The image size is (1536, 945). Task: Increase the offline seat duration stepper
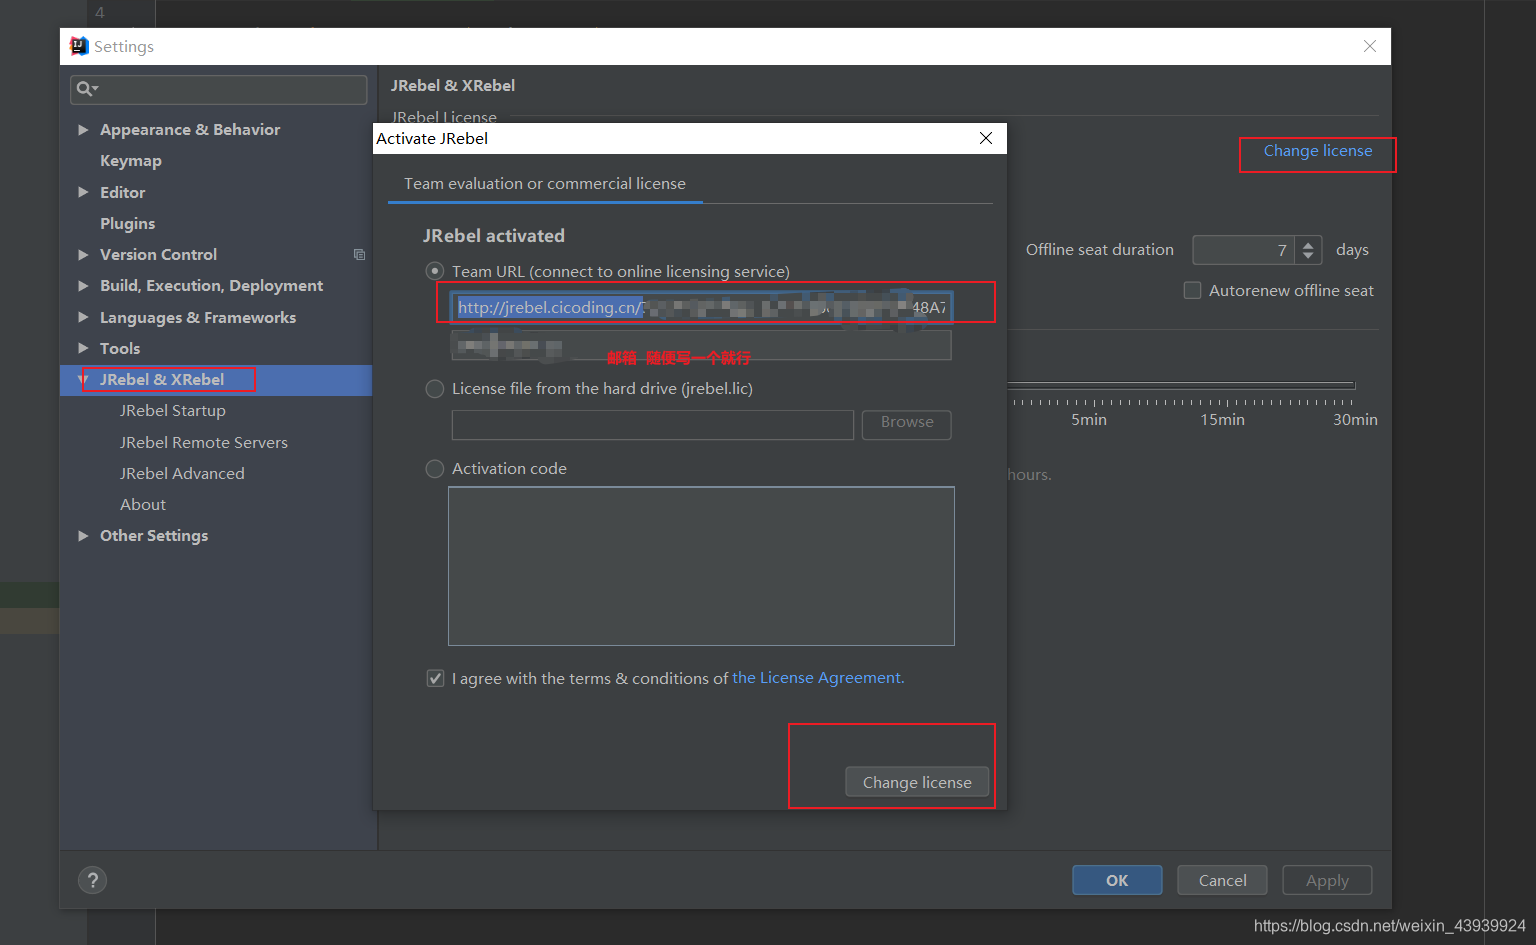pyautogui.click(x=1308, y=244)
